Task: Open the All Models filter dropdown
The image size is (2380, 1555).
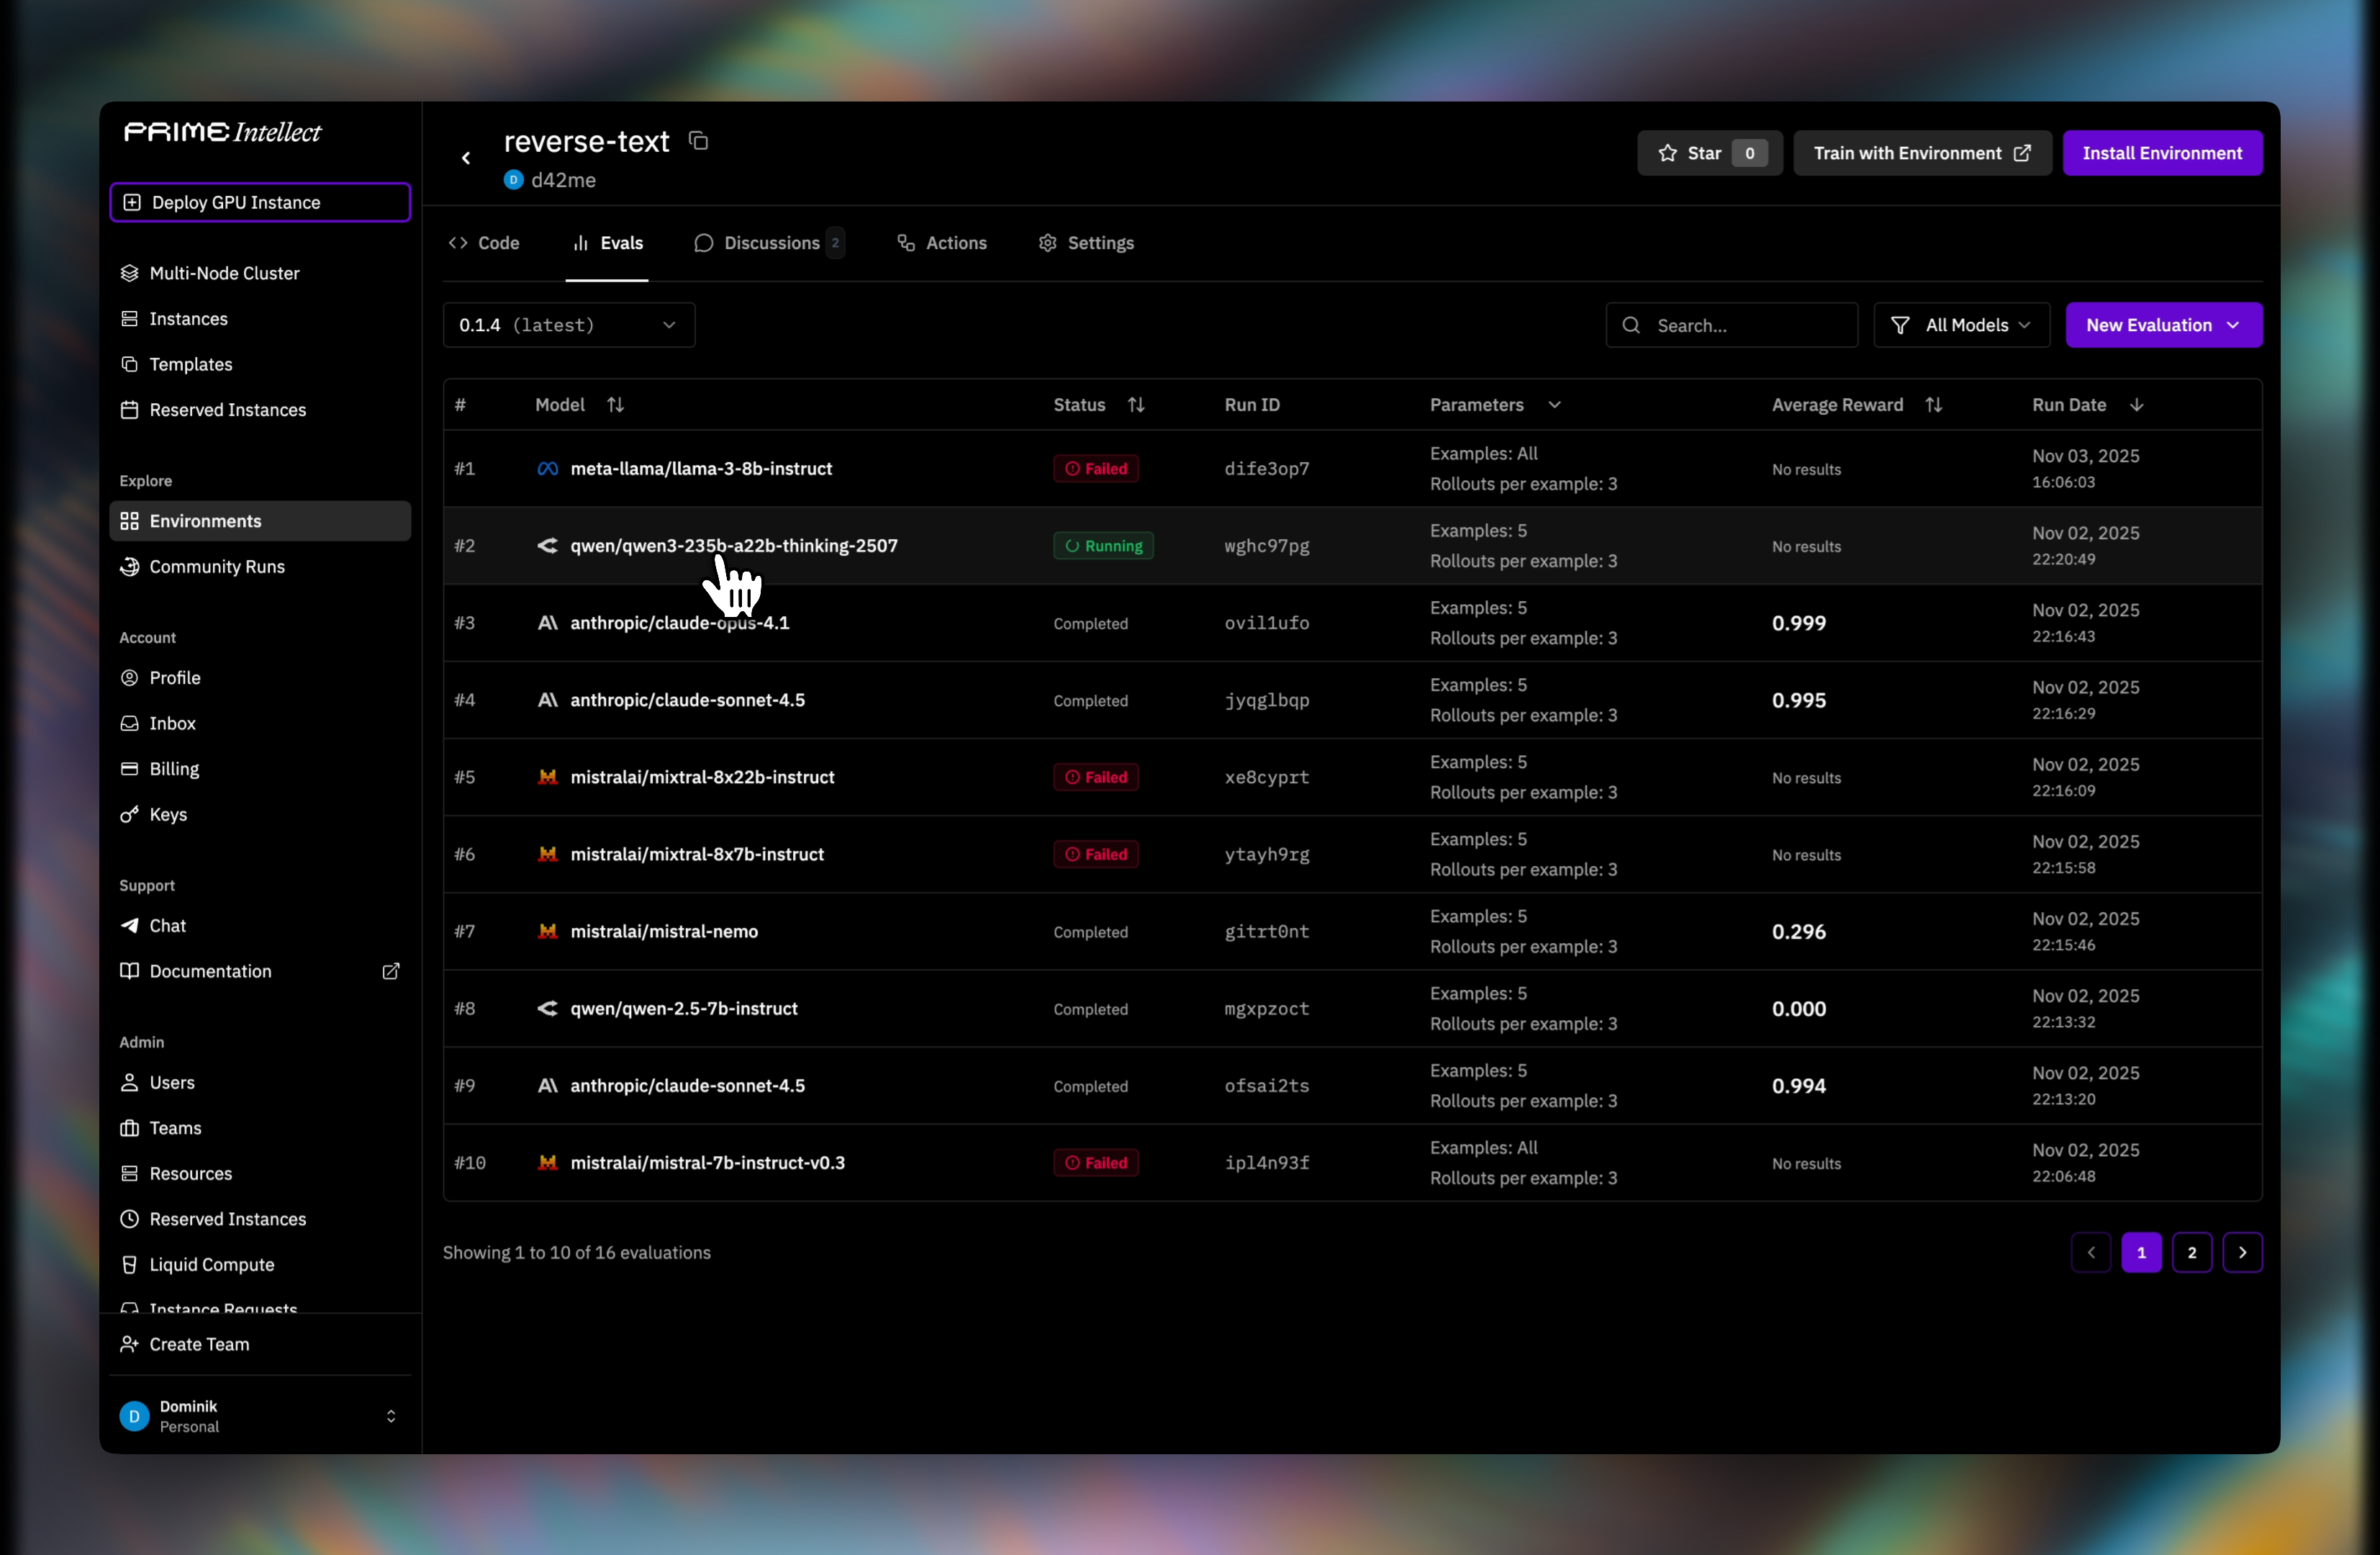Action: pyautogui.click(x=1961, y=325)
